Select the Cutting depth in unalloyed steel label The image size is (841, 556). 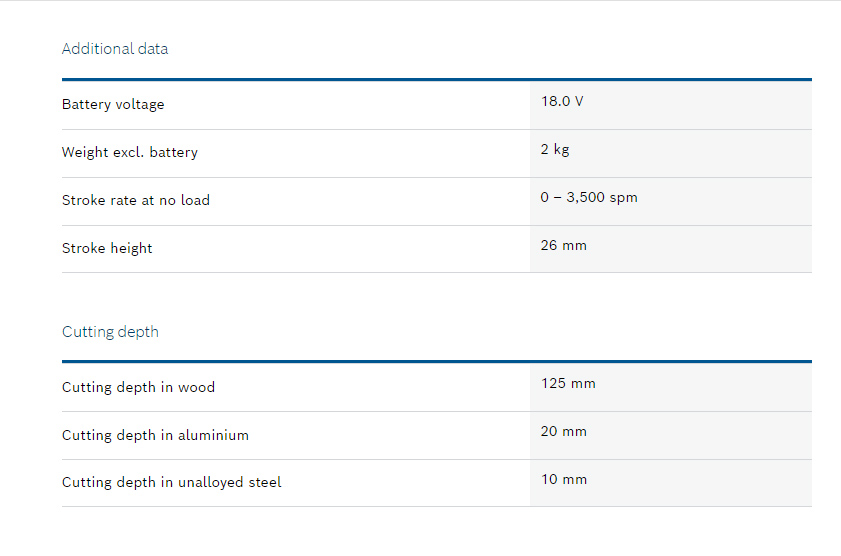click(172, 482)
